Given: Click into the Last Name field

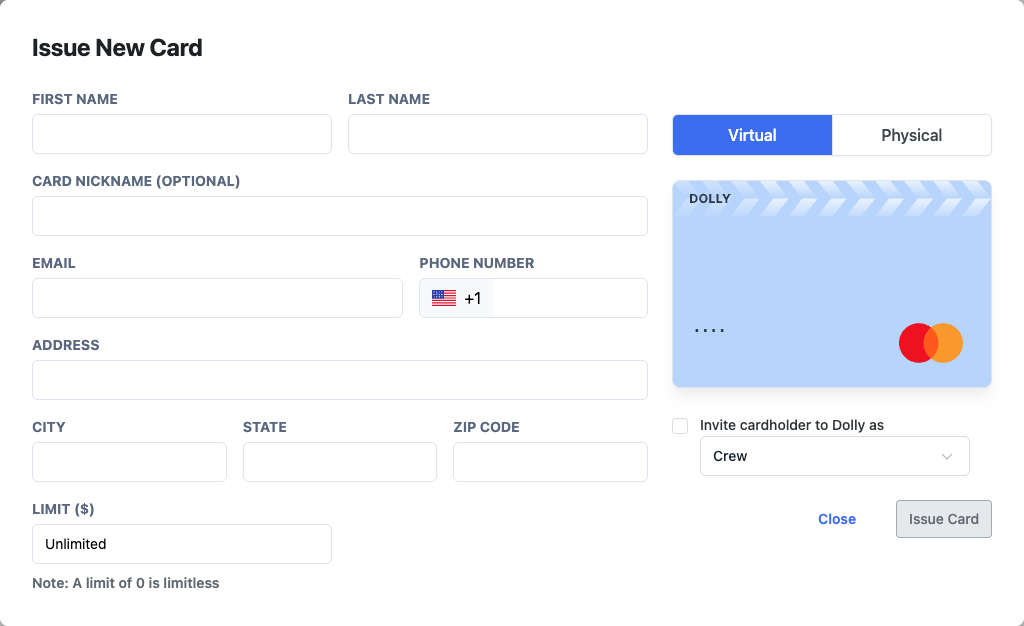Looking at the screenshot, I should tap(497, 134).
